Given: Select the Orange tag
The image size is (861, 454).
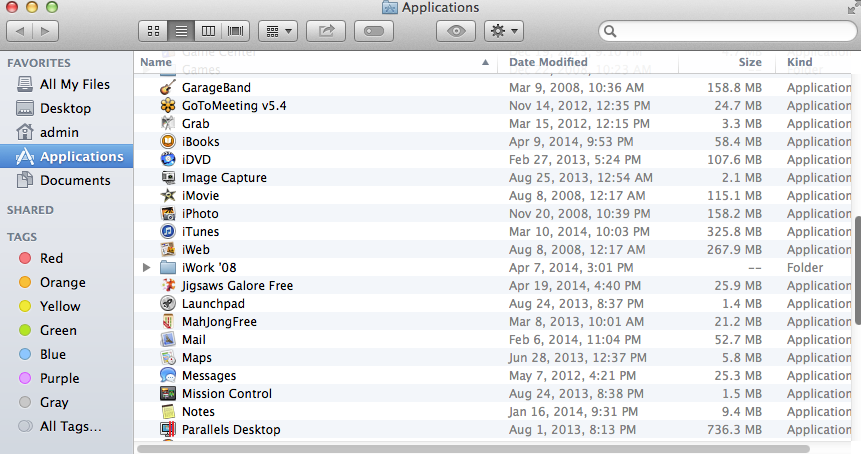Looking at the screenshot, I should click(66, 282).
